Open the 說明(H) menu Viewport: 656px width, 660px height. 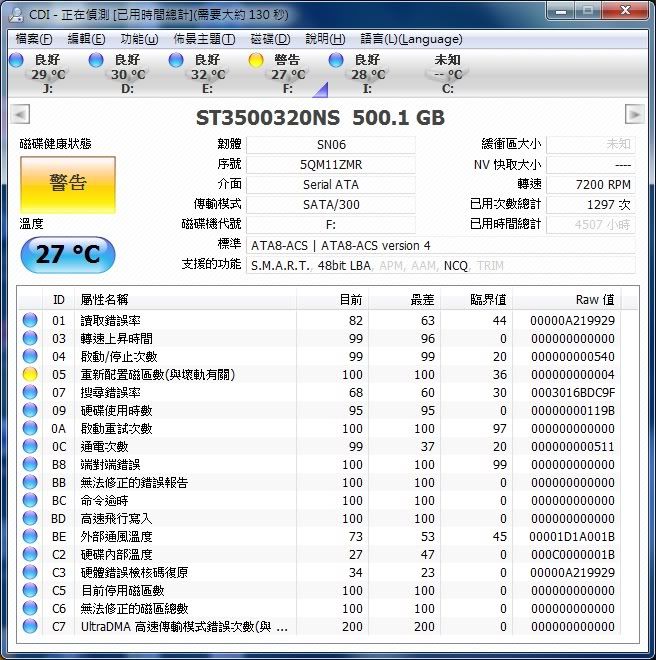pos(325,39)
